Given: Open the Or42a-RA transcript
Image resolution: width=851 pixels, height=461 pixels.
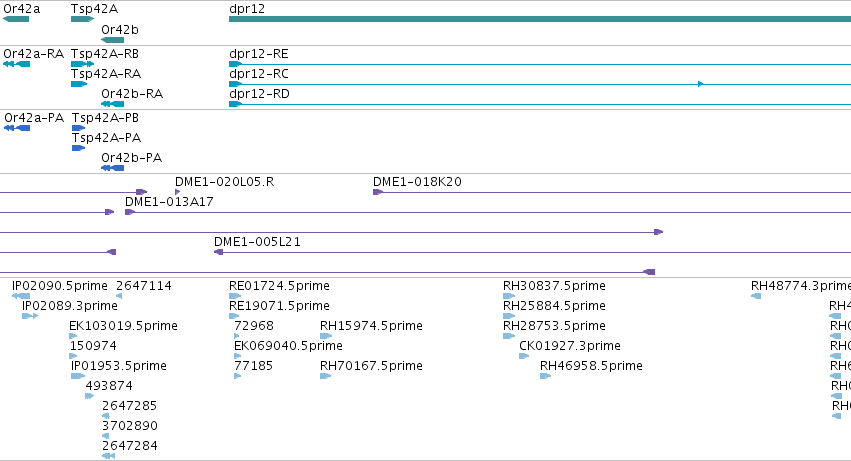Looking at the screenshot, I should 16,64.
